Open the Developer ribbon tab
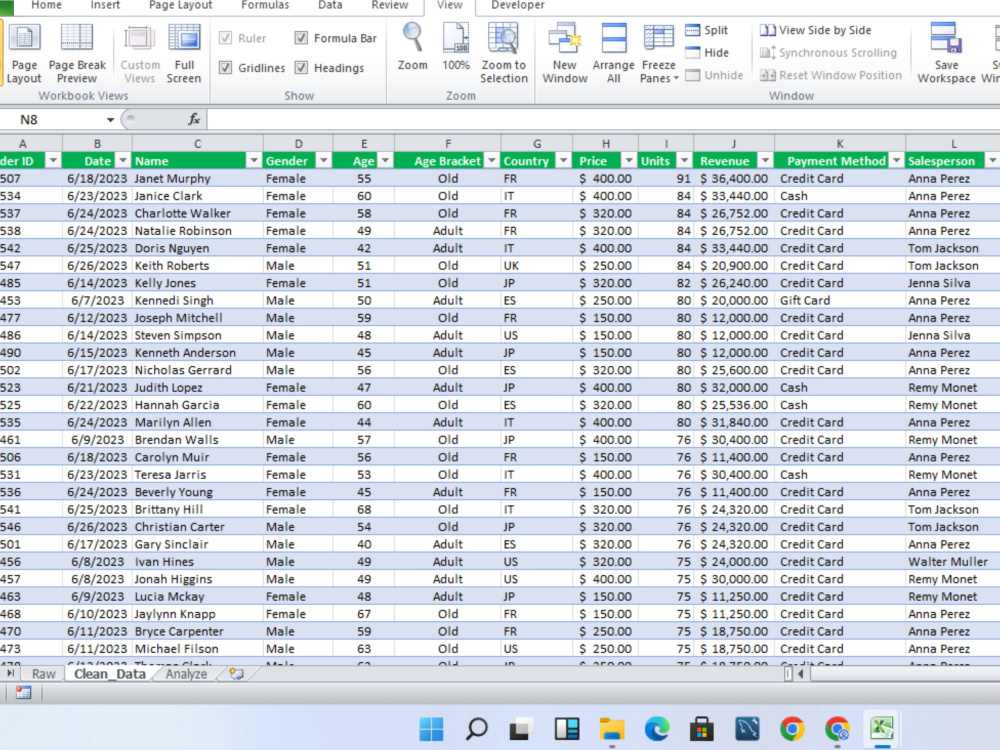Viewport: 1000px width, 750px height. point(518,5)
